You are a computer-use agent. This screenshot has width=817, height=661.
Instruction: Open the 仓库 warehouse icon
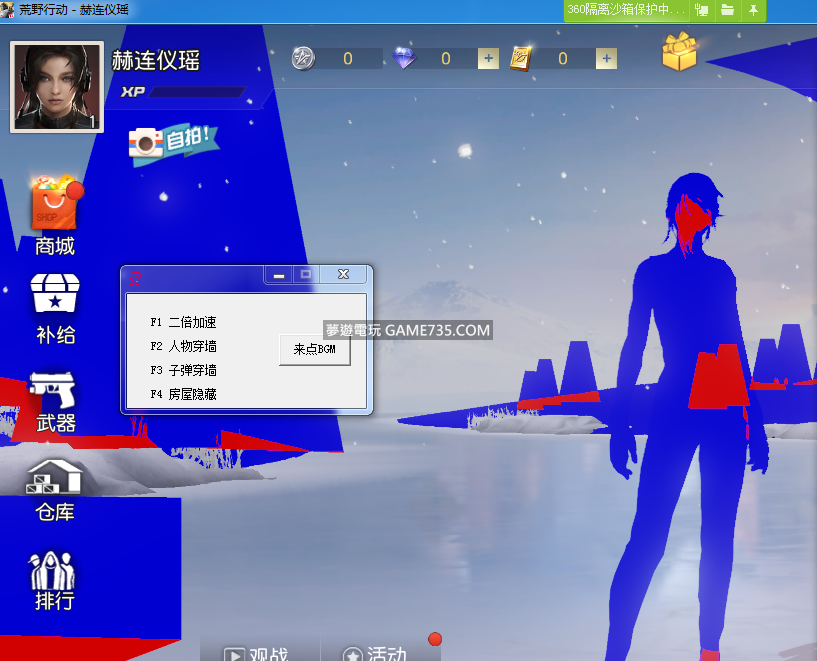[x=54, y=477]
